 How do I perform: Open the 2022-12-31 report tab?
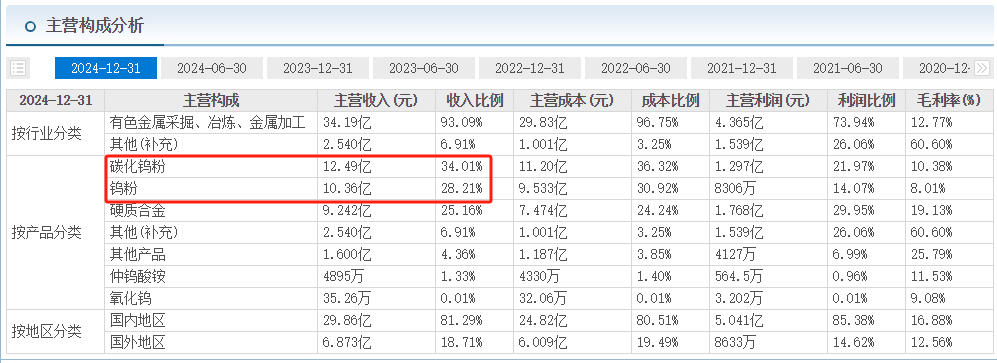(530, 68)
